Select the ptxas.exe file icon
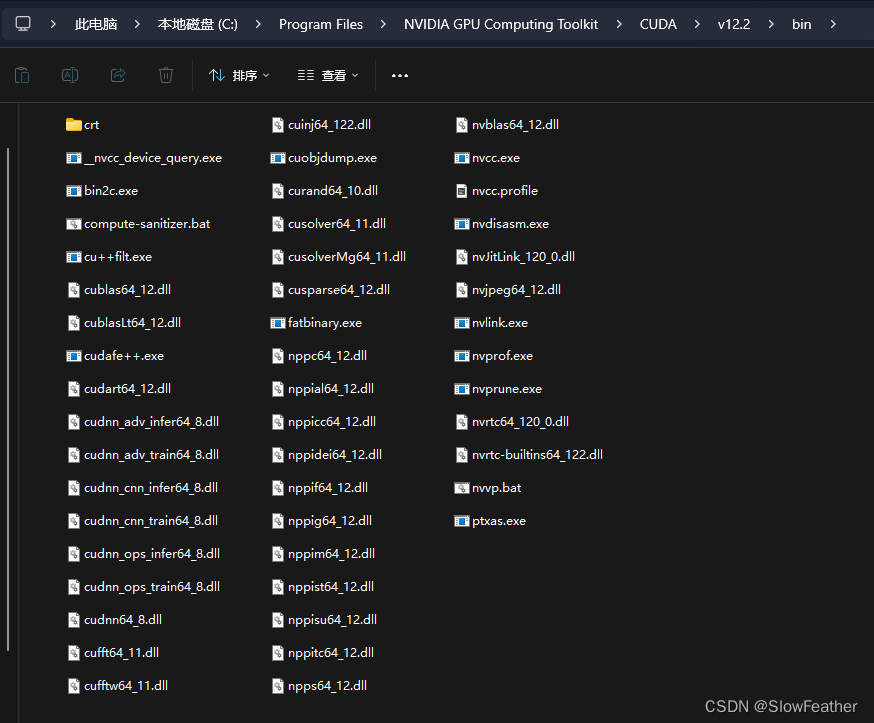874x723 pixels. [462, 521]
